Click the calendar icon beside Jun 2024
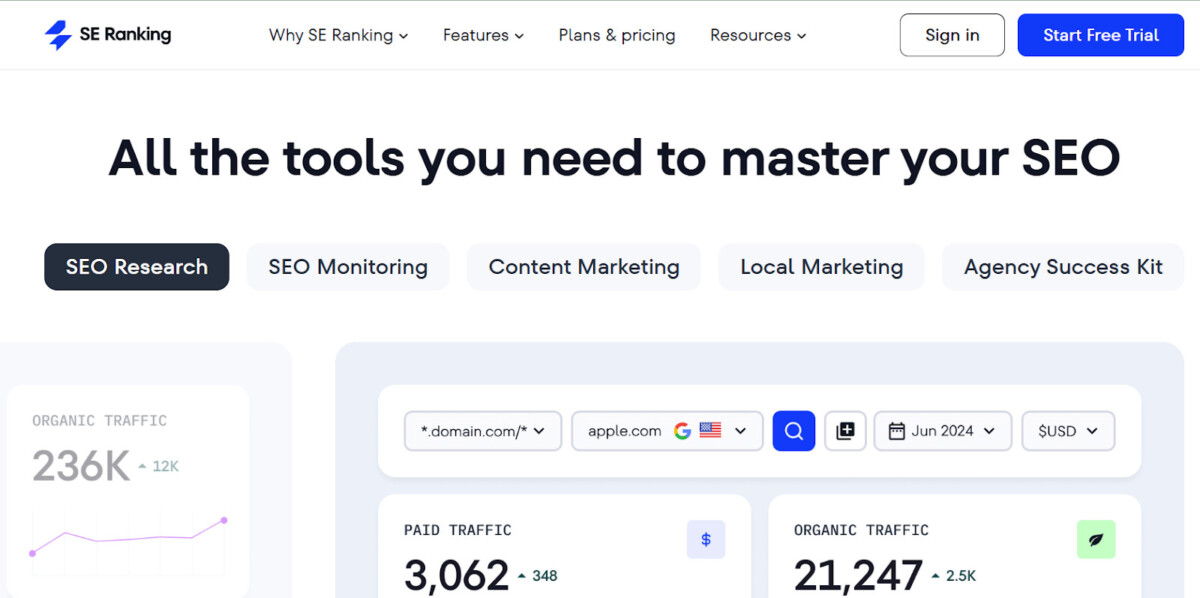The width and height of the screenshot is (1200, 598). [x=896, y=431]
